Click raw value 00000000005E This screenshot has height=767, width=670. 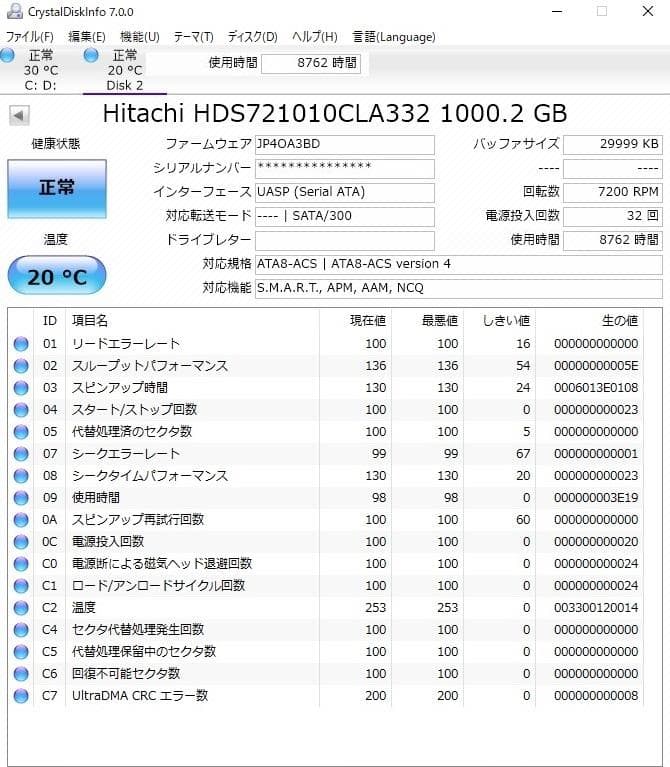coord(596,366)
